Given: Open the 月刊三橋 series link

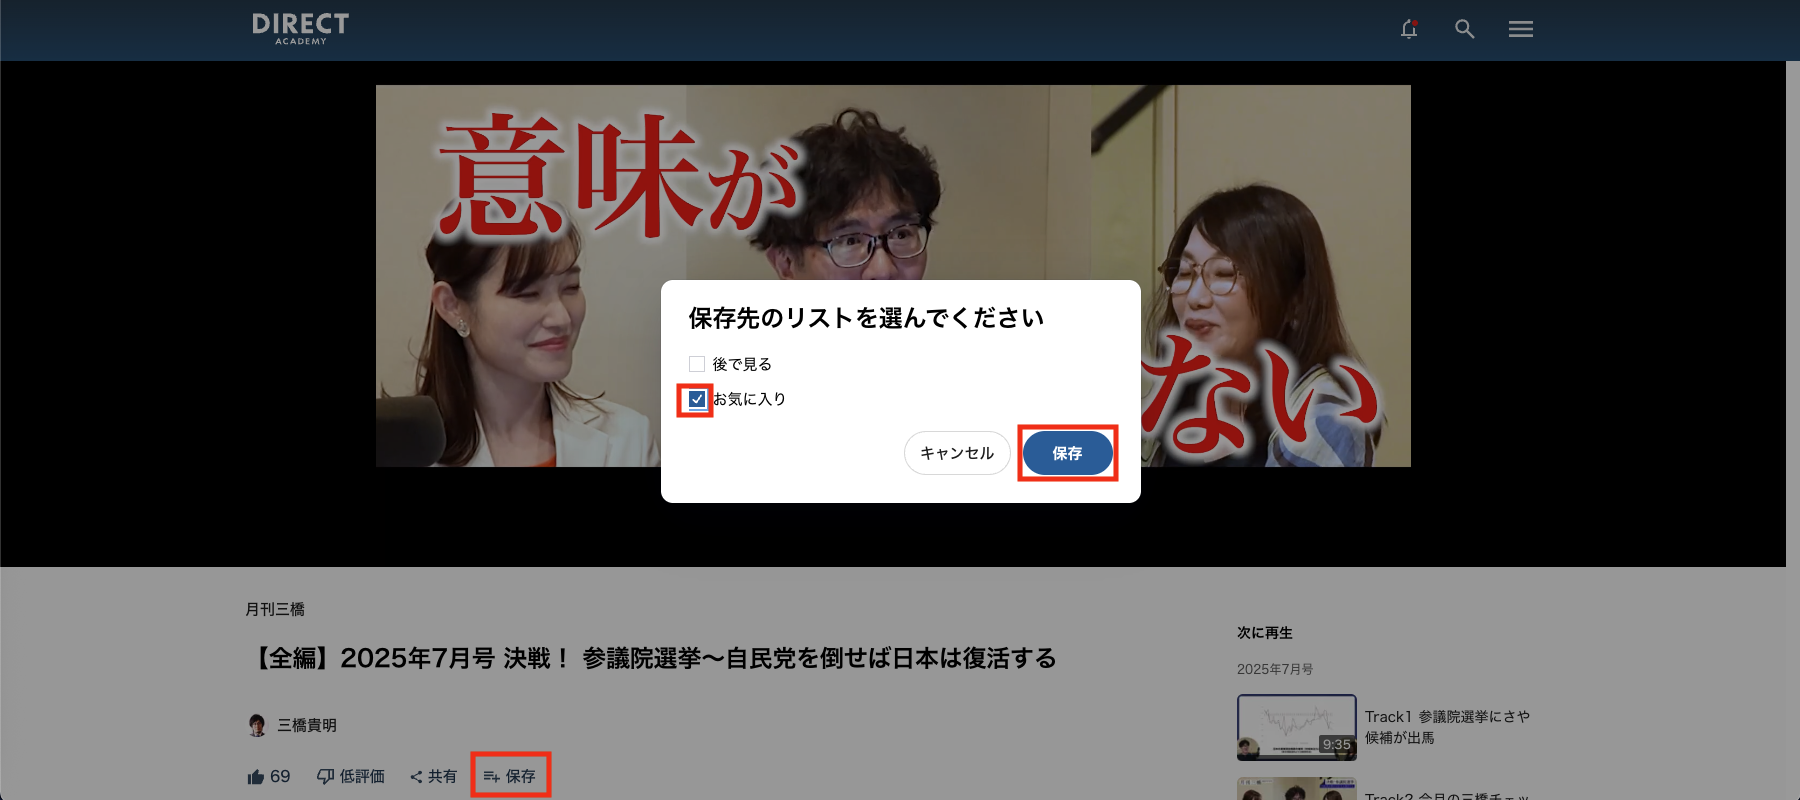Looking at the screenshot, I should click(x=275, y=609).
